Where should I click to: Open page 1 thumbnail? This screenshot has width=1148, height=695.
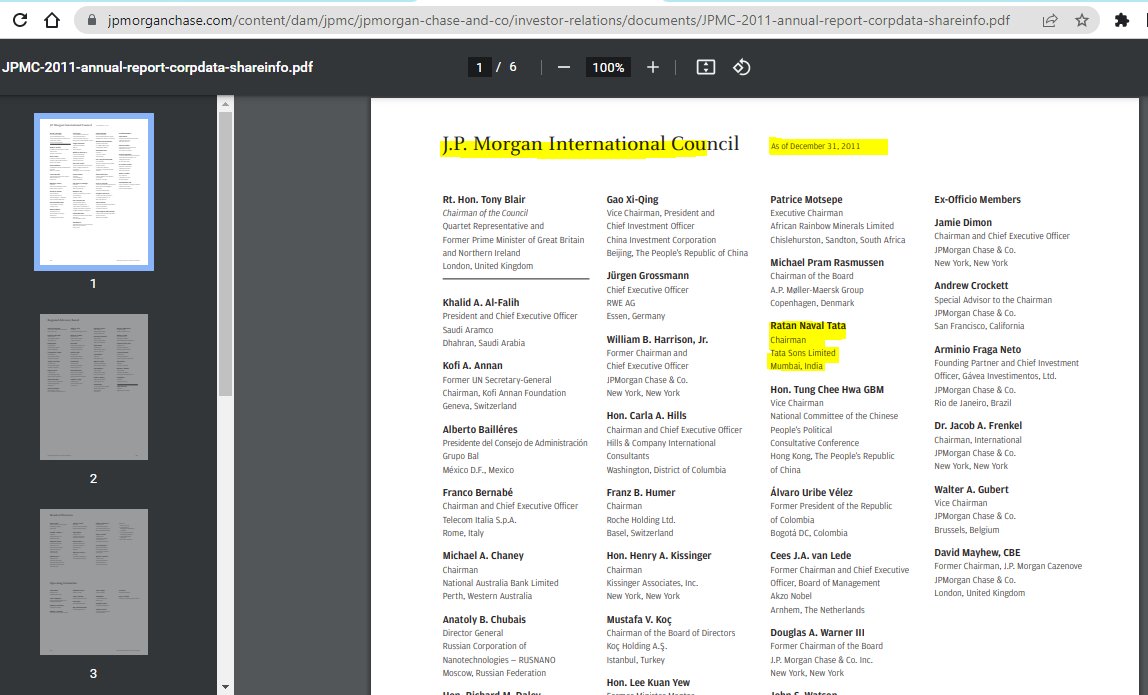tap(94, 192)
